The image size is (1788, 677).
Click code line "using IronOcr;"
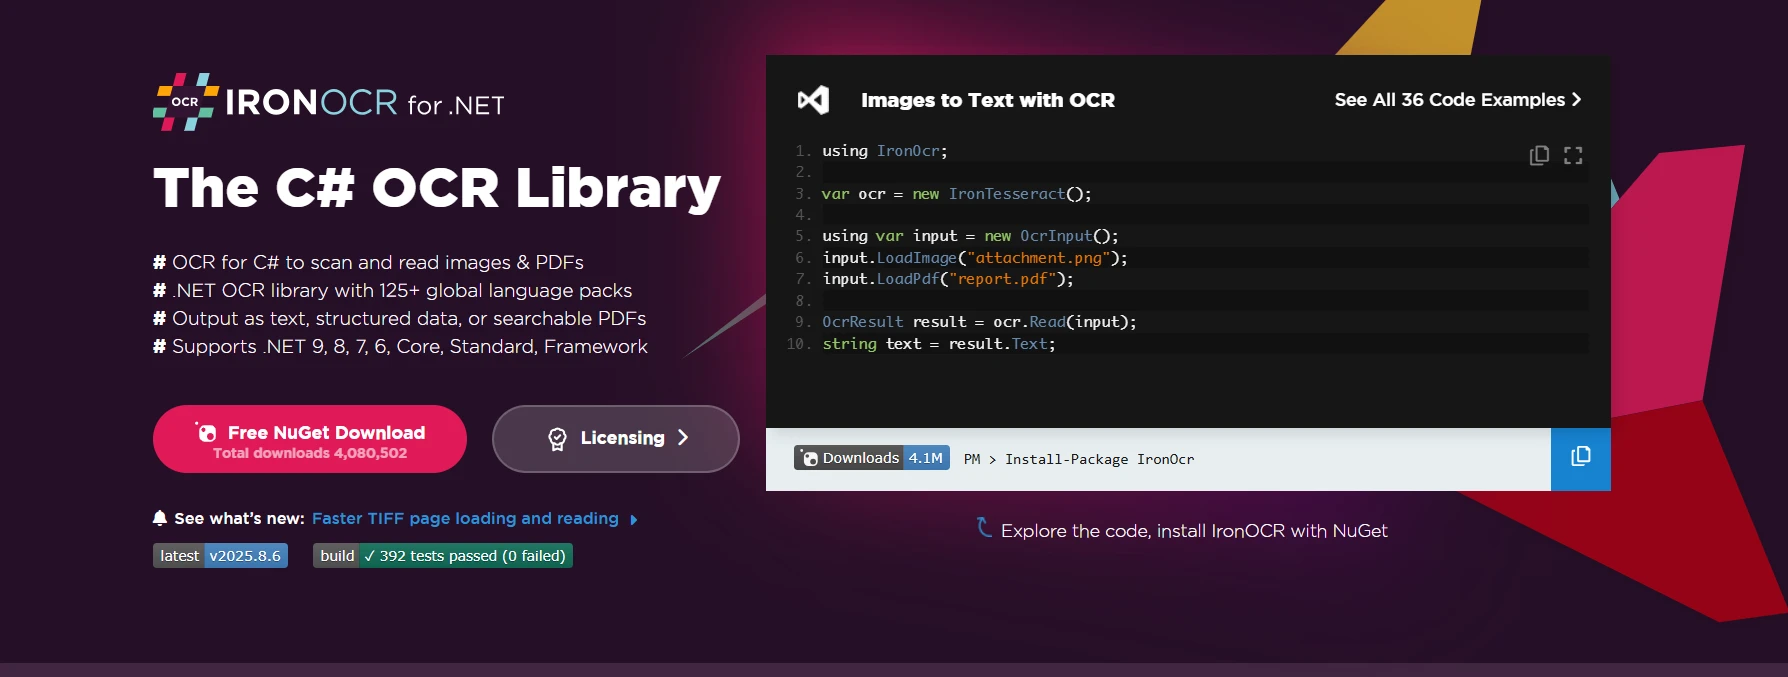(885, 151)
